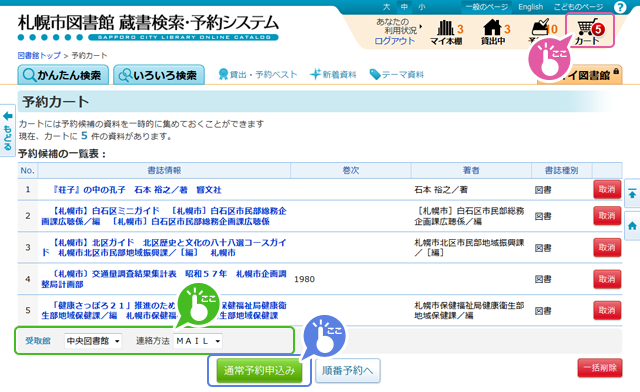This screenshot has height=392, width=640.
Task: Open the cart icon with 5 items
Action: click(x=589, y=30)
